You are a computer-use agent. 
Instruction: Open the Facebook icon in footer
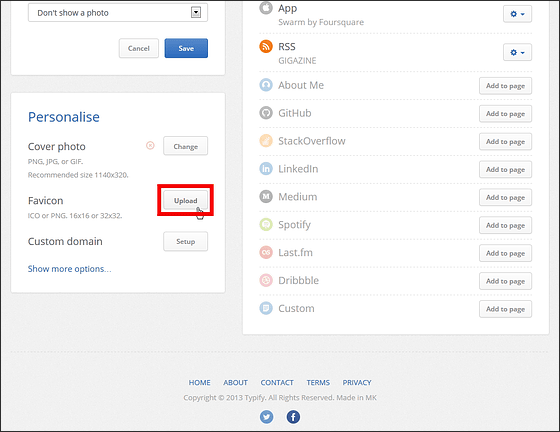293,417
